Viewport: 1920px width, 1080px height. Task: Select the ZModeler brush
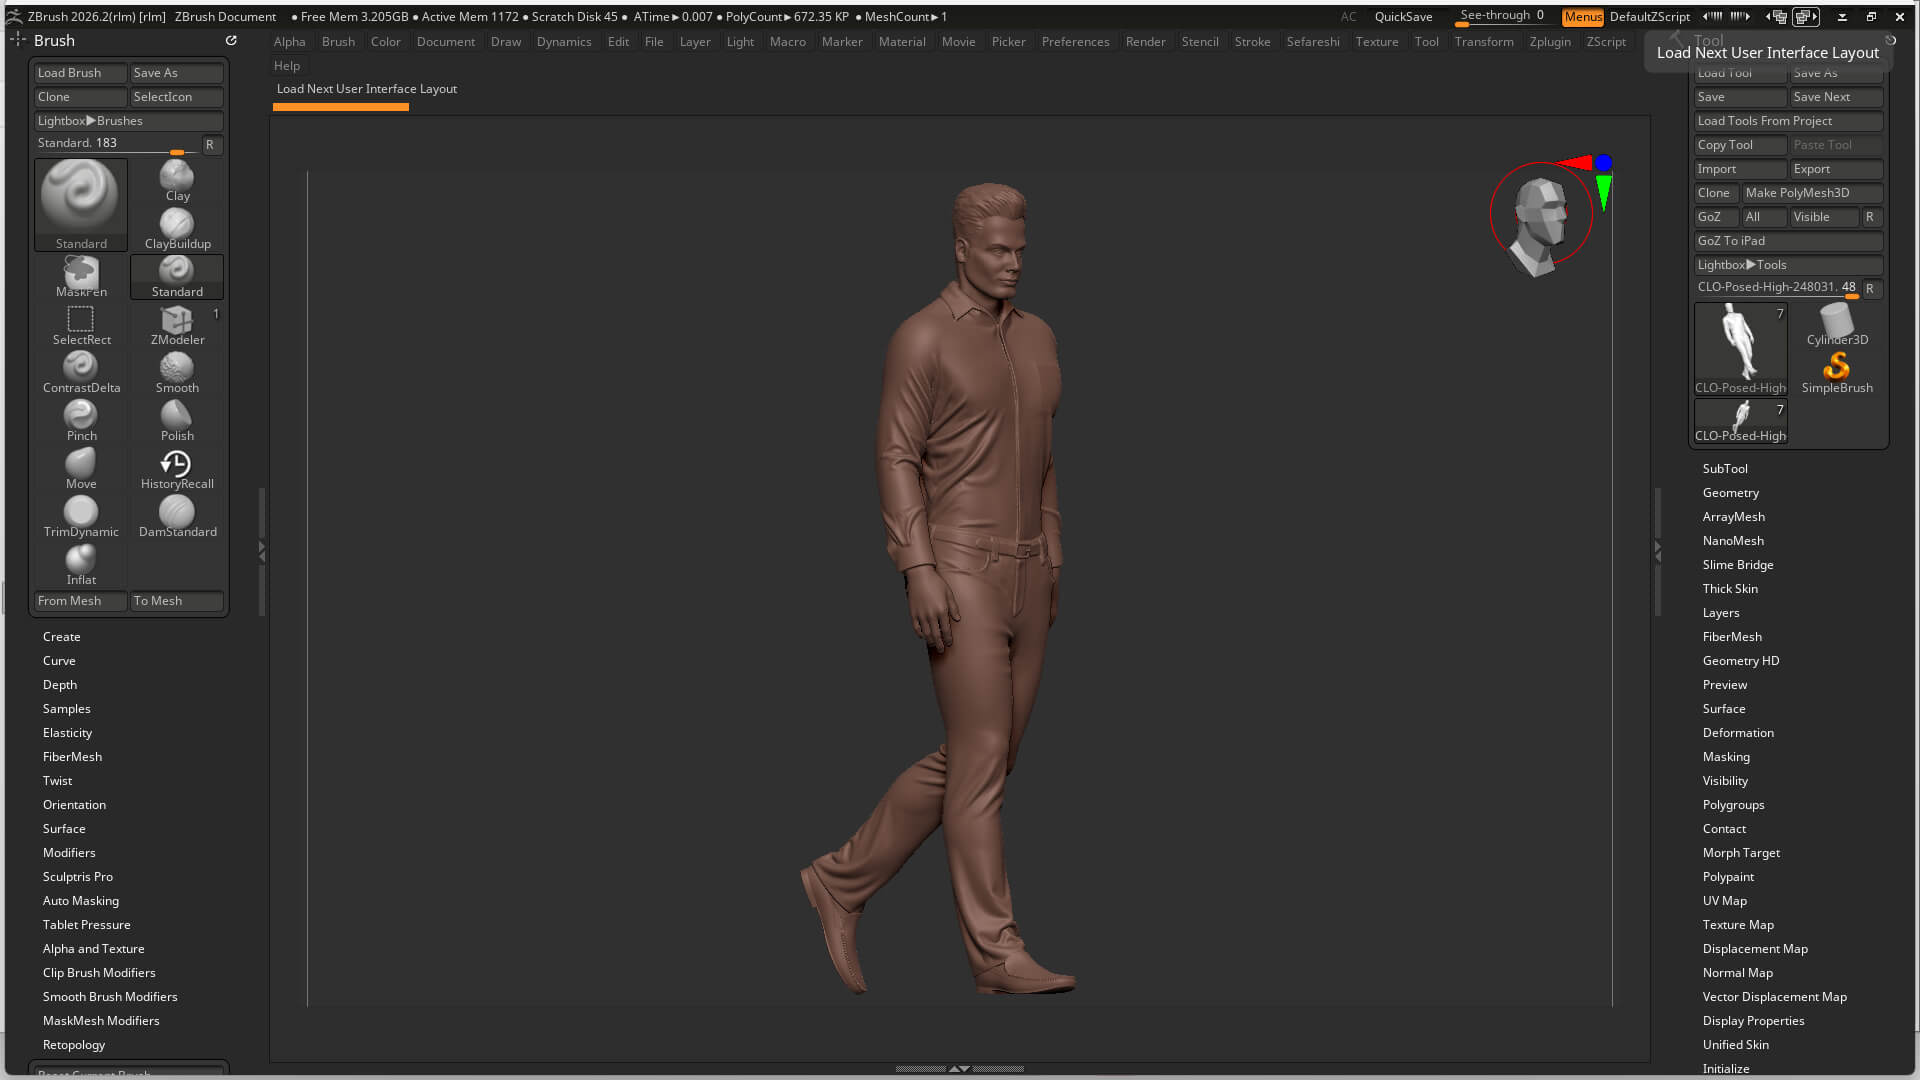tap(177, 325)
